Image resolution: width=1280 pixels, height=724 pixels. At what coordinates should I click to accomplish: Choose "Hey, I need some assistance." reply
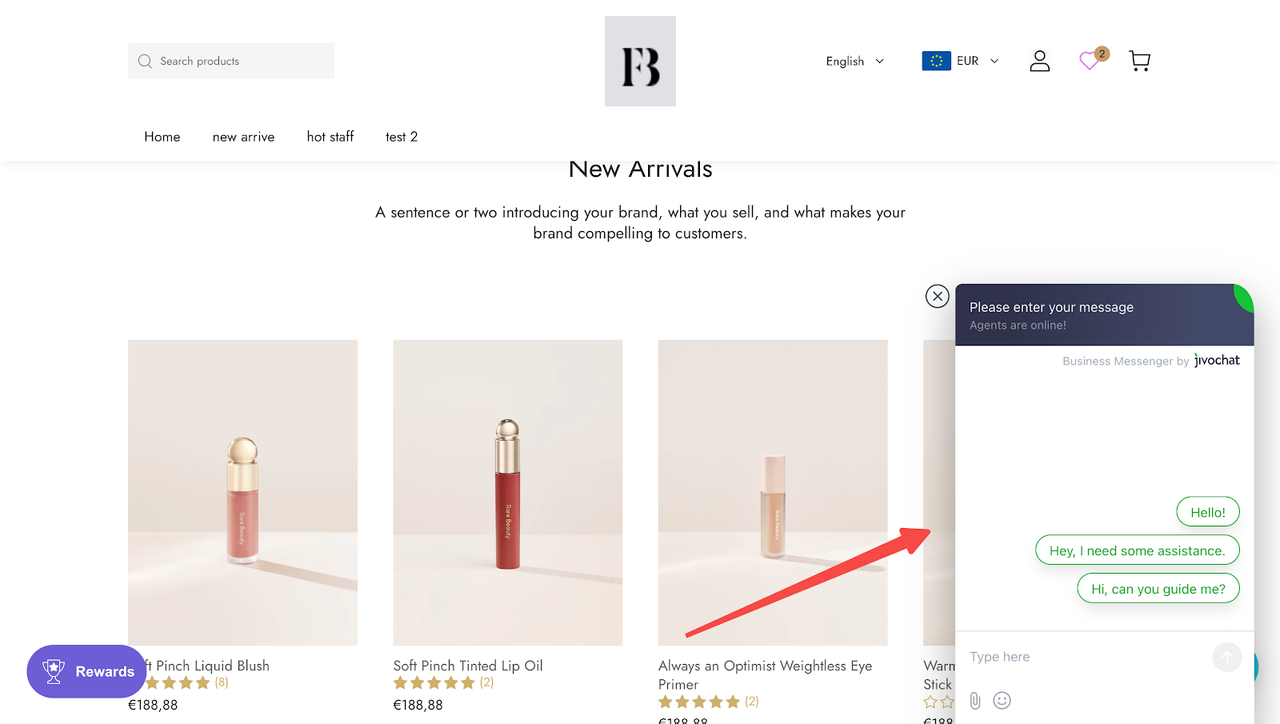click(x=1137, y=551)
